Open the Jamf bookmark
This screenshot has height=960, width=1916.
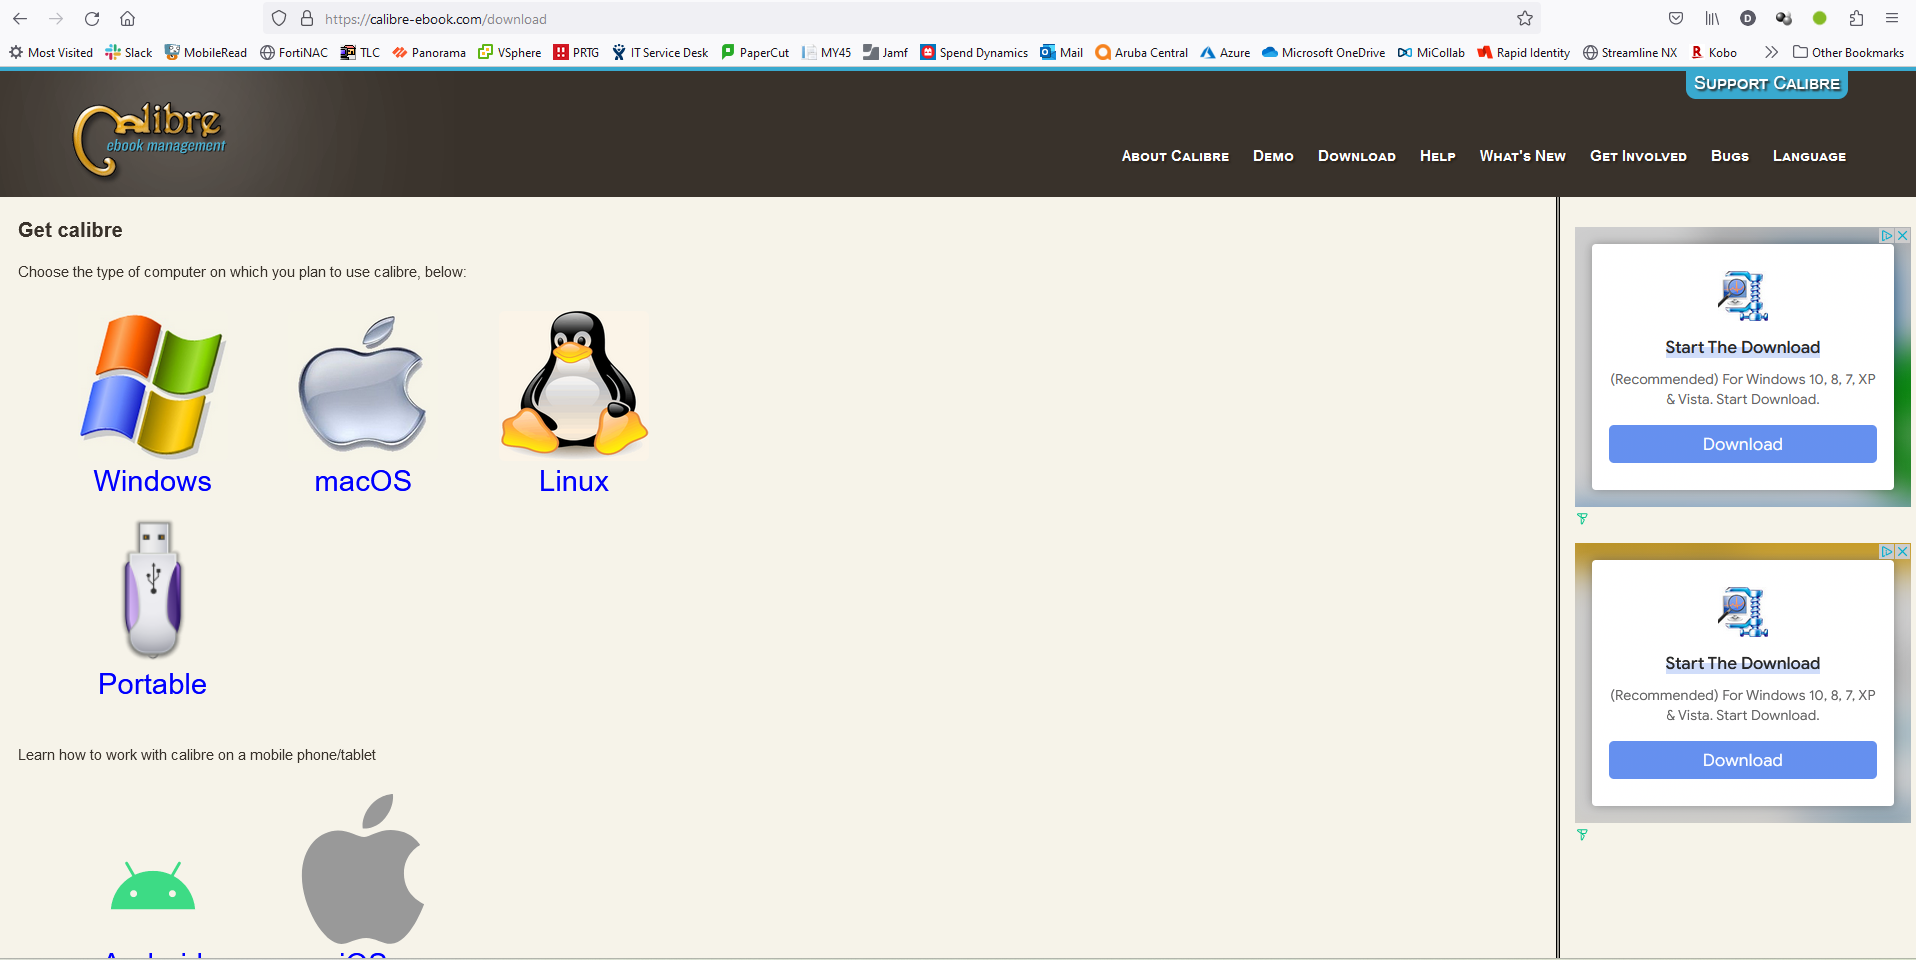click(x=886, y=52)
